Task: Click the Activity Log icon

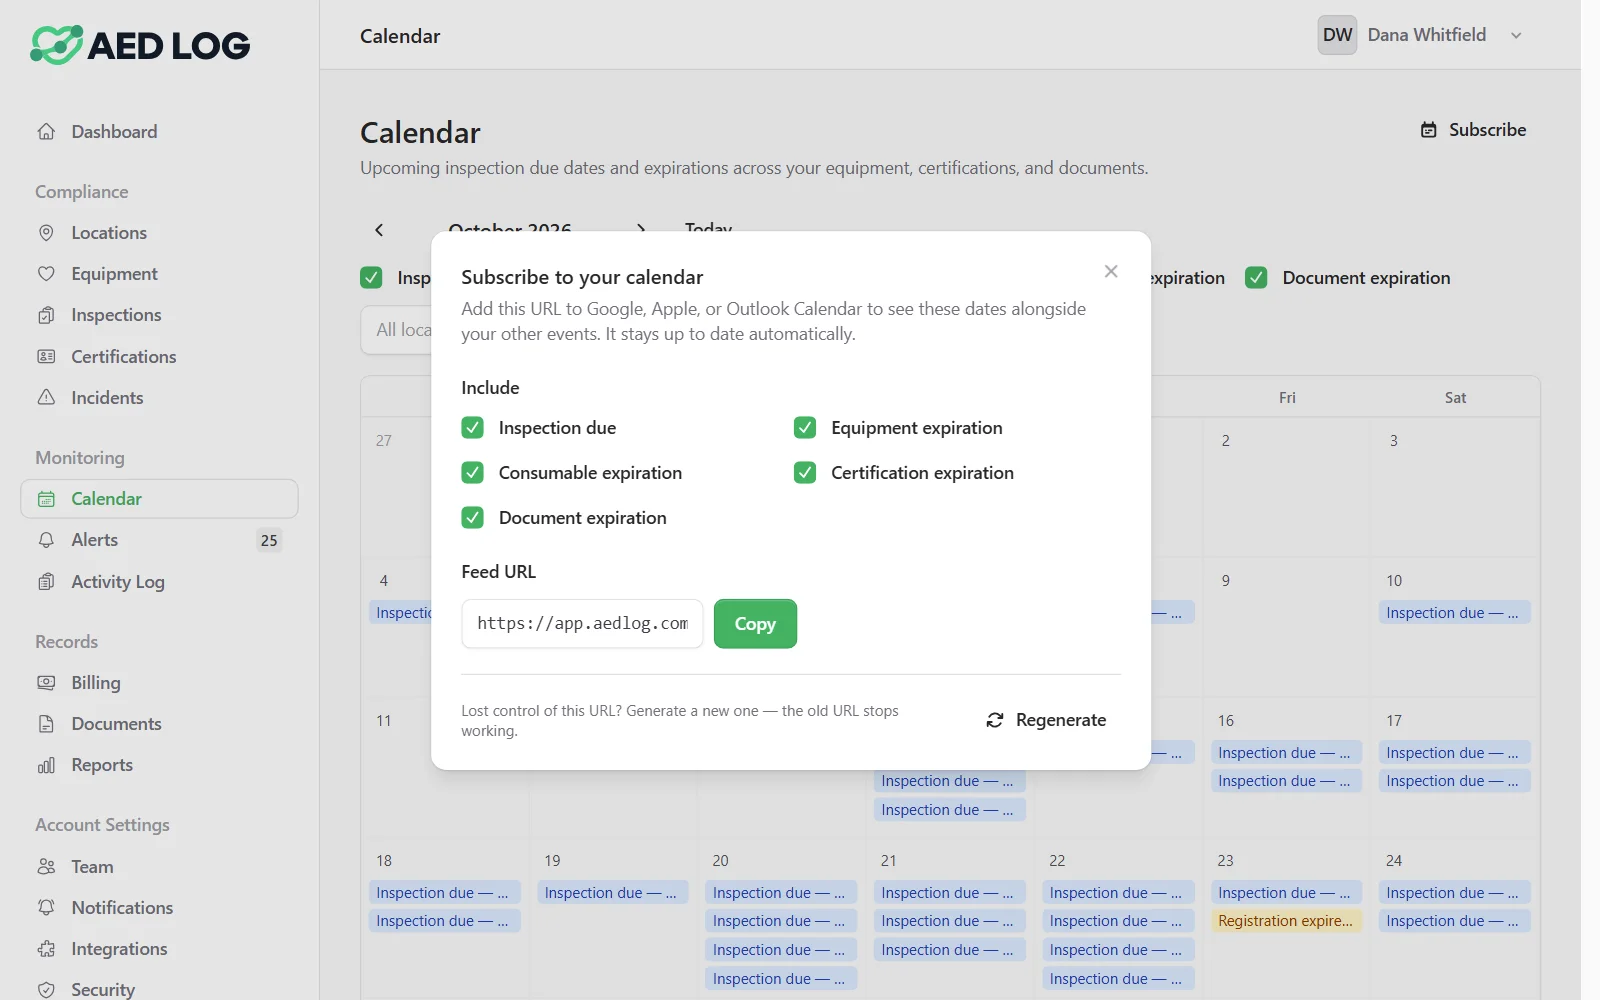Action: click(46, 582)
